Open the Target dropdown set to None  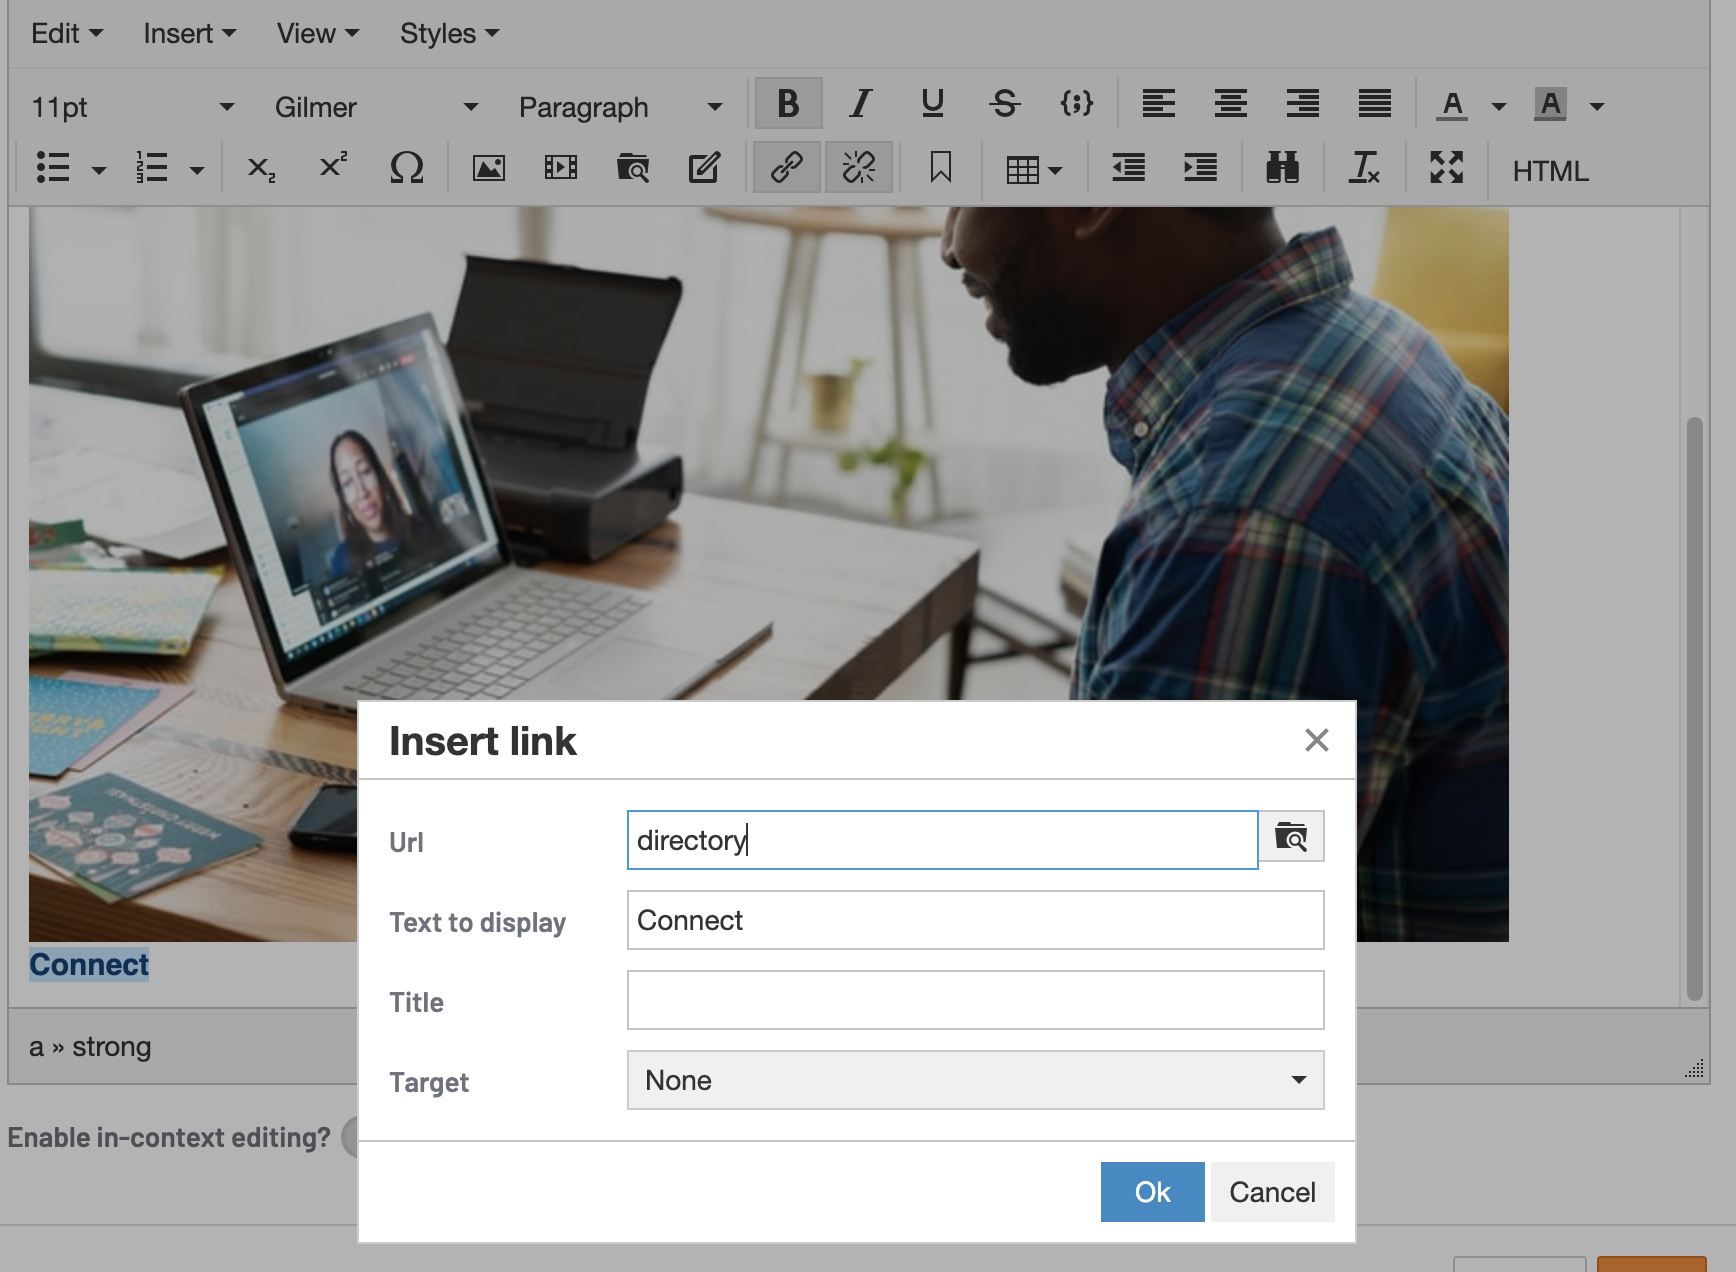975,1080
